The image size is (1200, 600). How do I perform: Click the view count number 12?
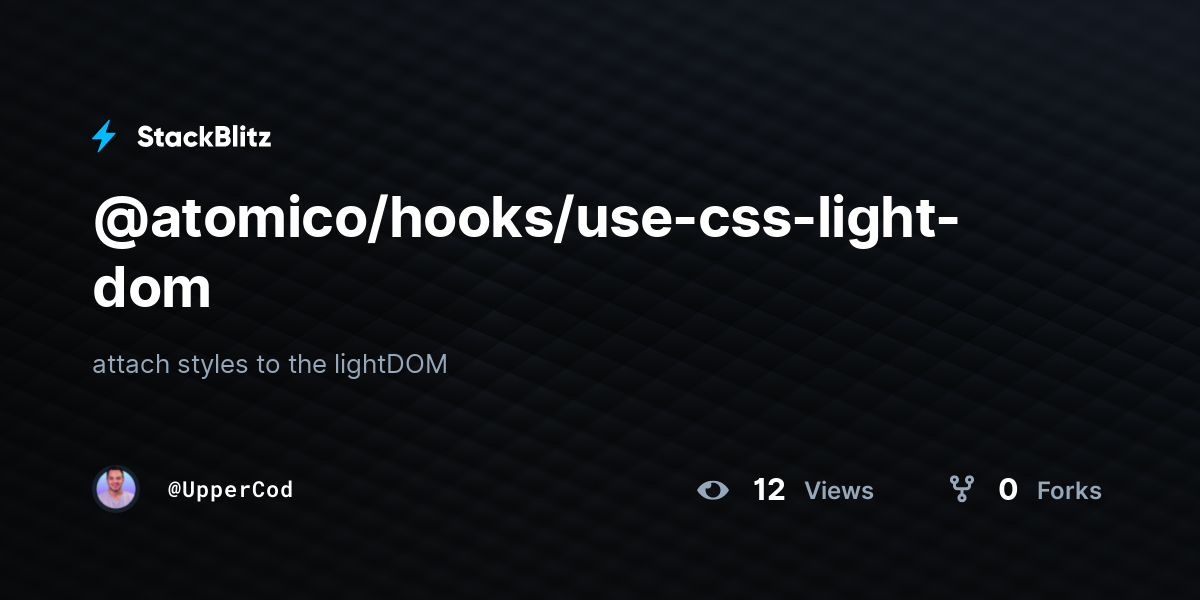pos(769,490)
